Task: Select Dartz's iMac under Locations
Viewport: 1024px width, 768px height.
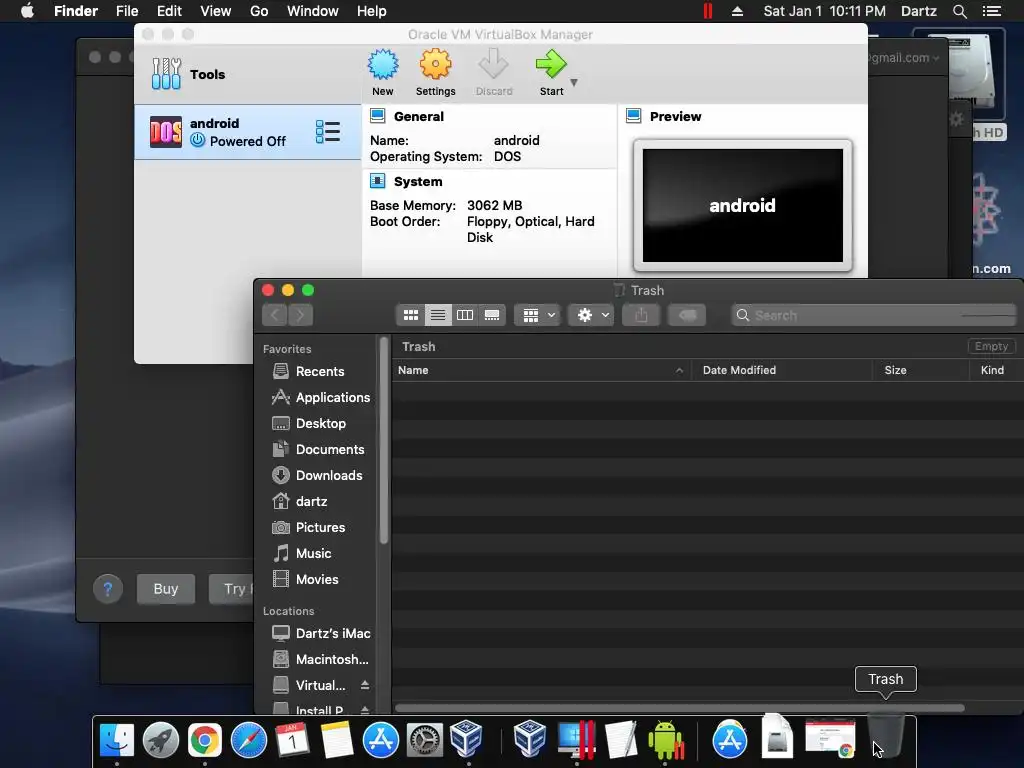Action: point(321,633)
